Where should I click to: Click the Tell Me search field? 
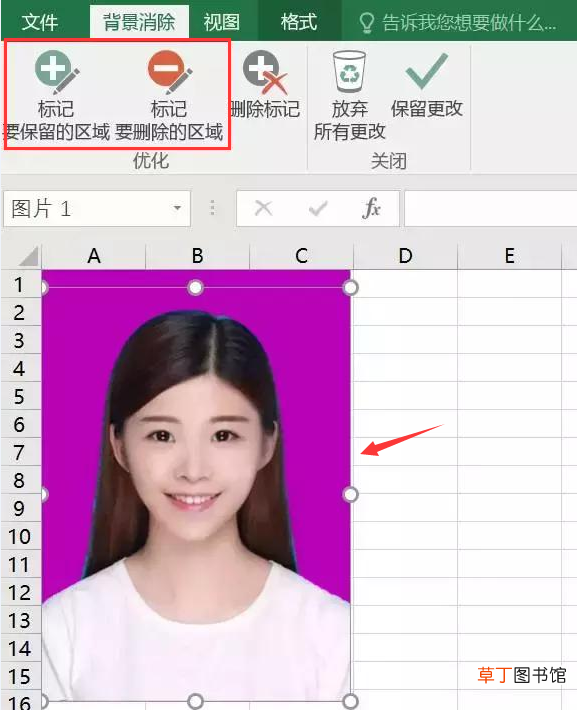click(457, 22)
